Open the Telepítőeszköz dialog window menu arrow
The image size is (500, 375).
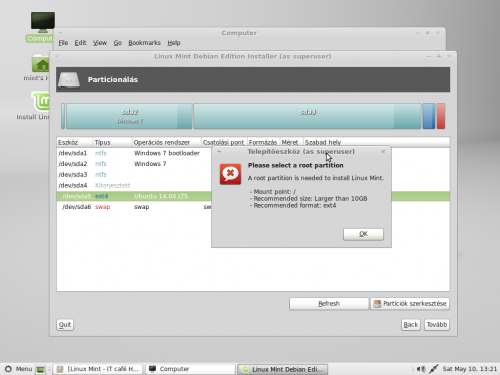click(219, 152)
